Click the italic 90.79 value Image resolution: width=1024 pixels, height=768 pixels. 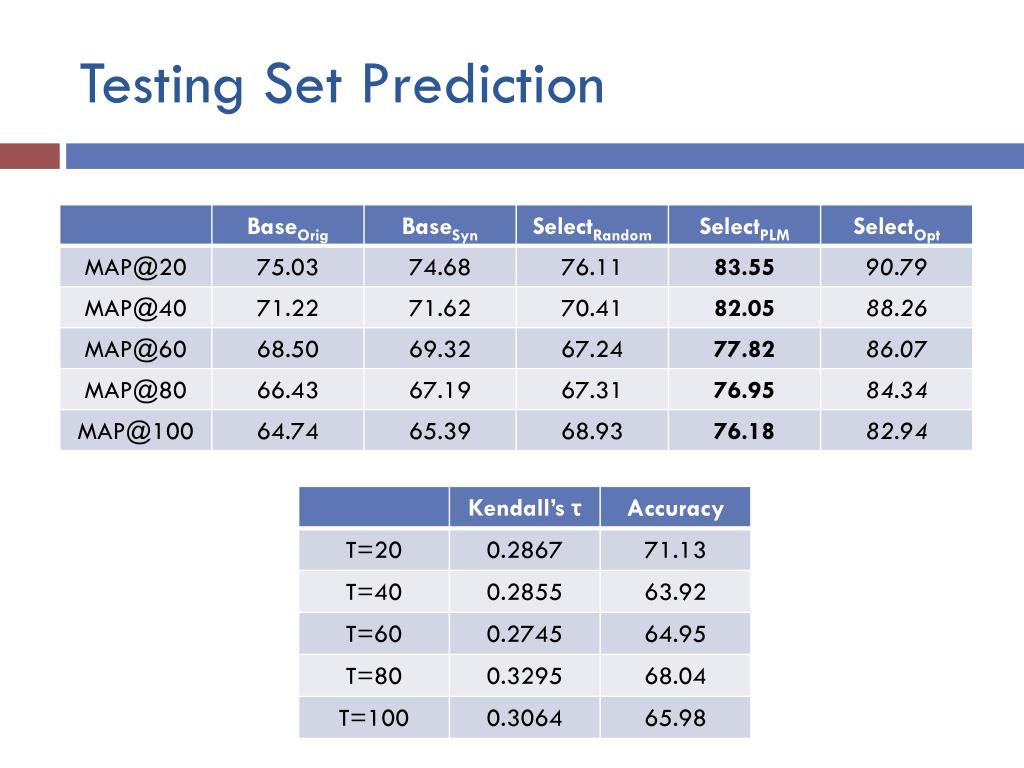pyautogui.click(x=896, y=267)
